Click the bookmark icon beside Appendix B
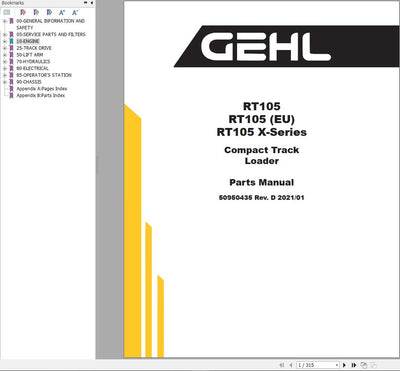The width and height of the screenshot is (400, 371). [x=11, y=95]
